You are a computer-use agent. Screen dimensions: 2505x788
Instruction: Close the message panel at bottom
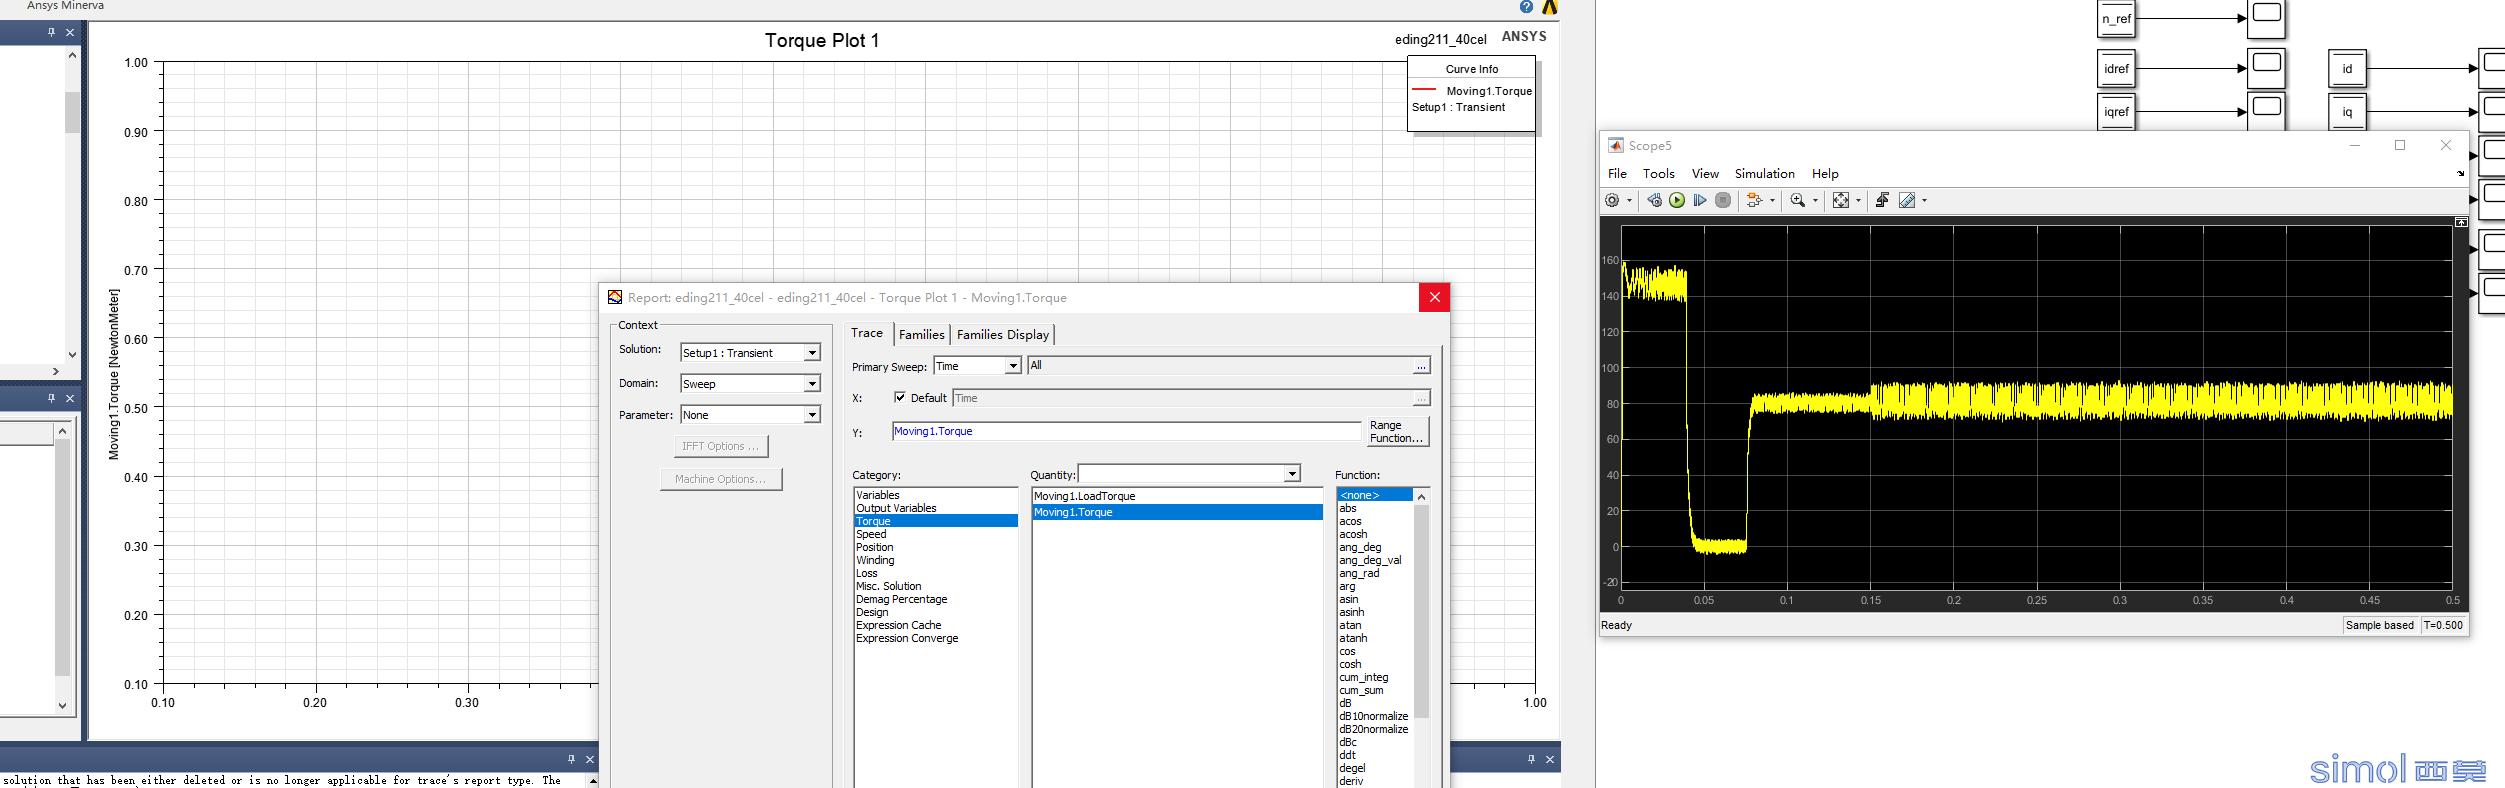tap(590, 759)
